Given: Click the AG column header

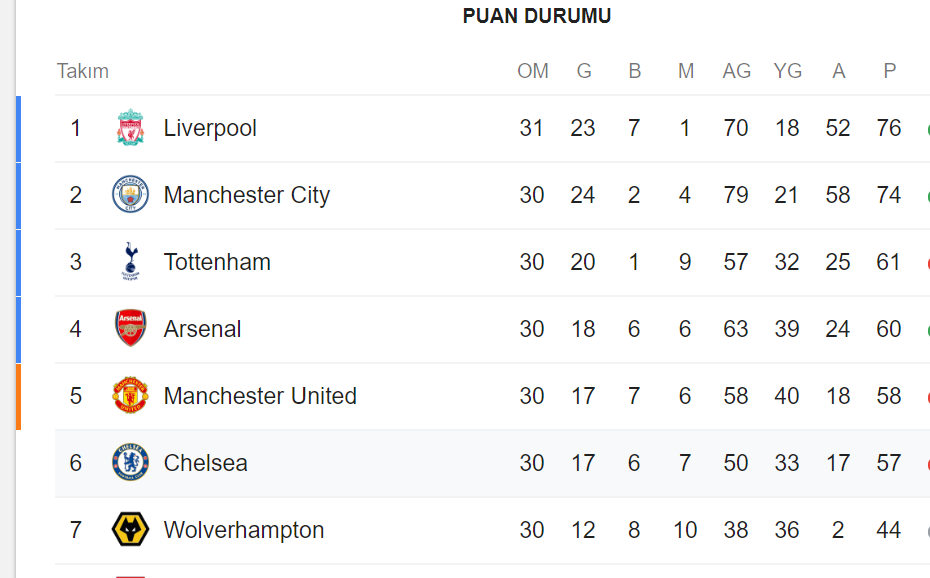Looking at the screenshot, I should 736,71.
